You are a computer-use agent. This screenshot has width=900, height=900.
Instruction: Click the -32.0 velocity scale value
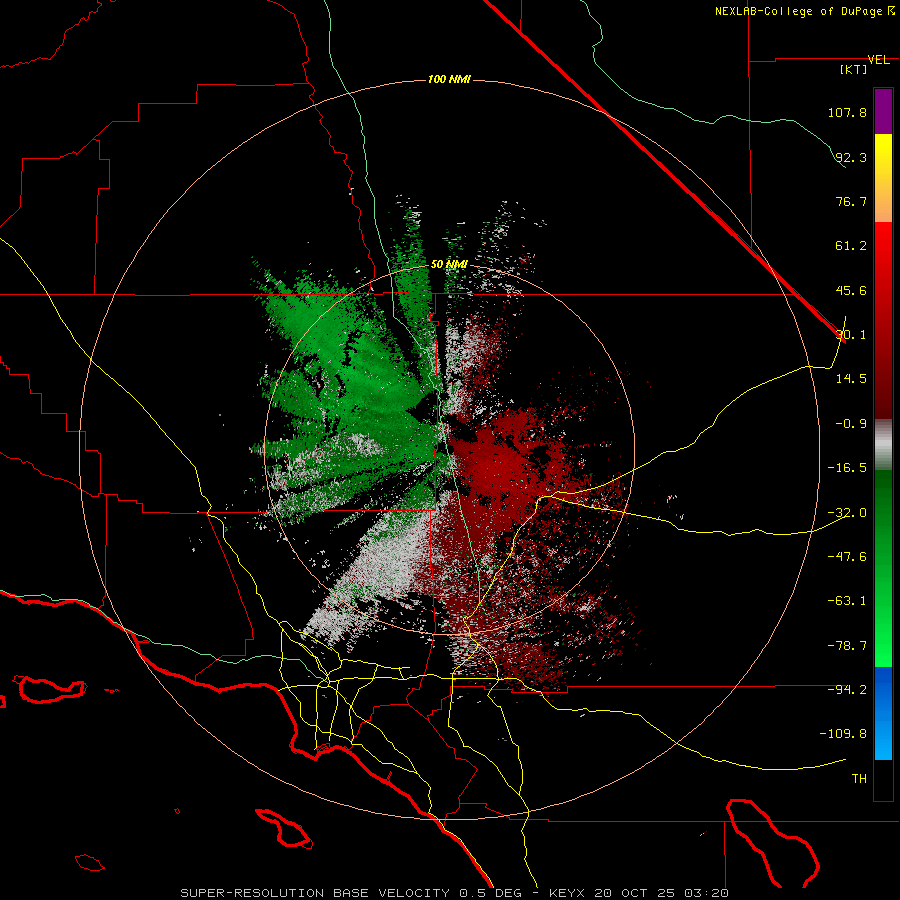[847, 513]
